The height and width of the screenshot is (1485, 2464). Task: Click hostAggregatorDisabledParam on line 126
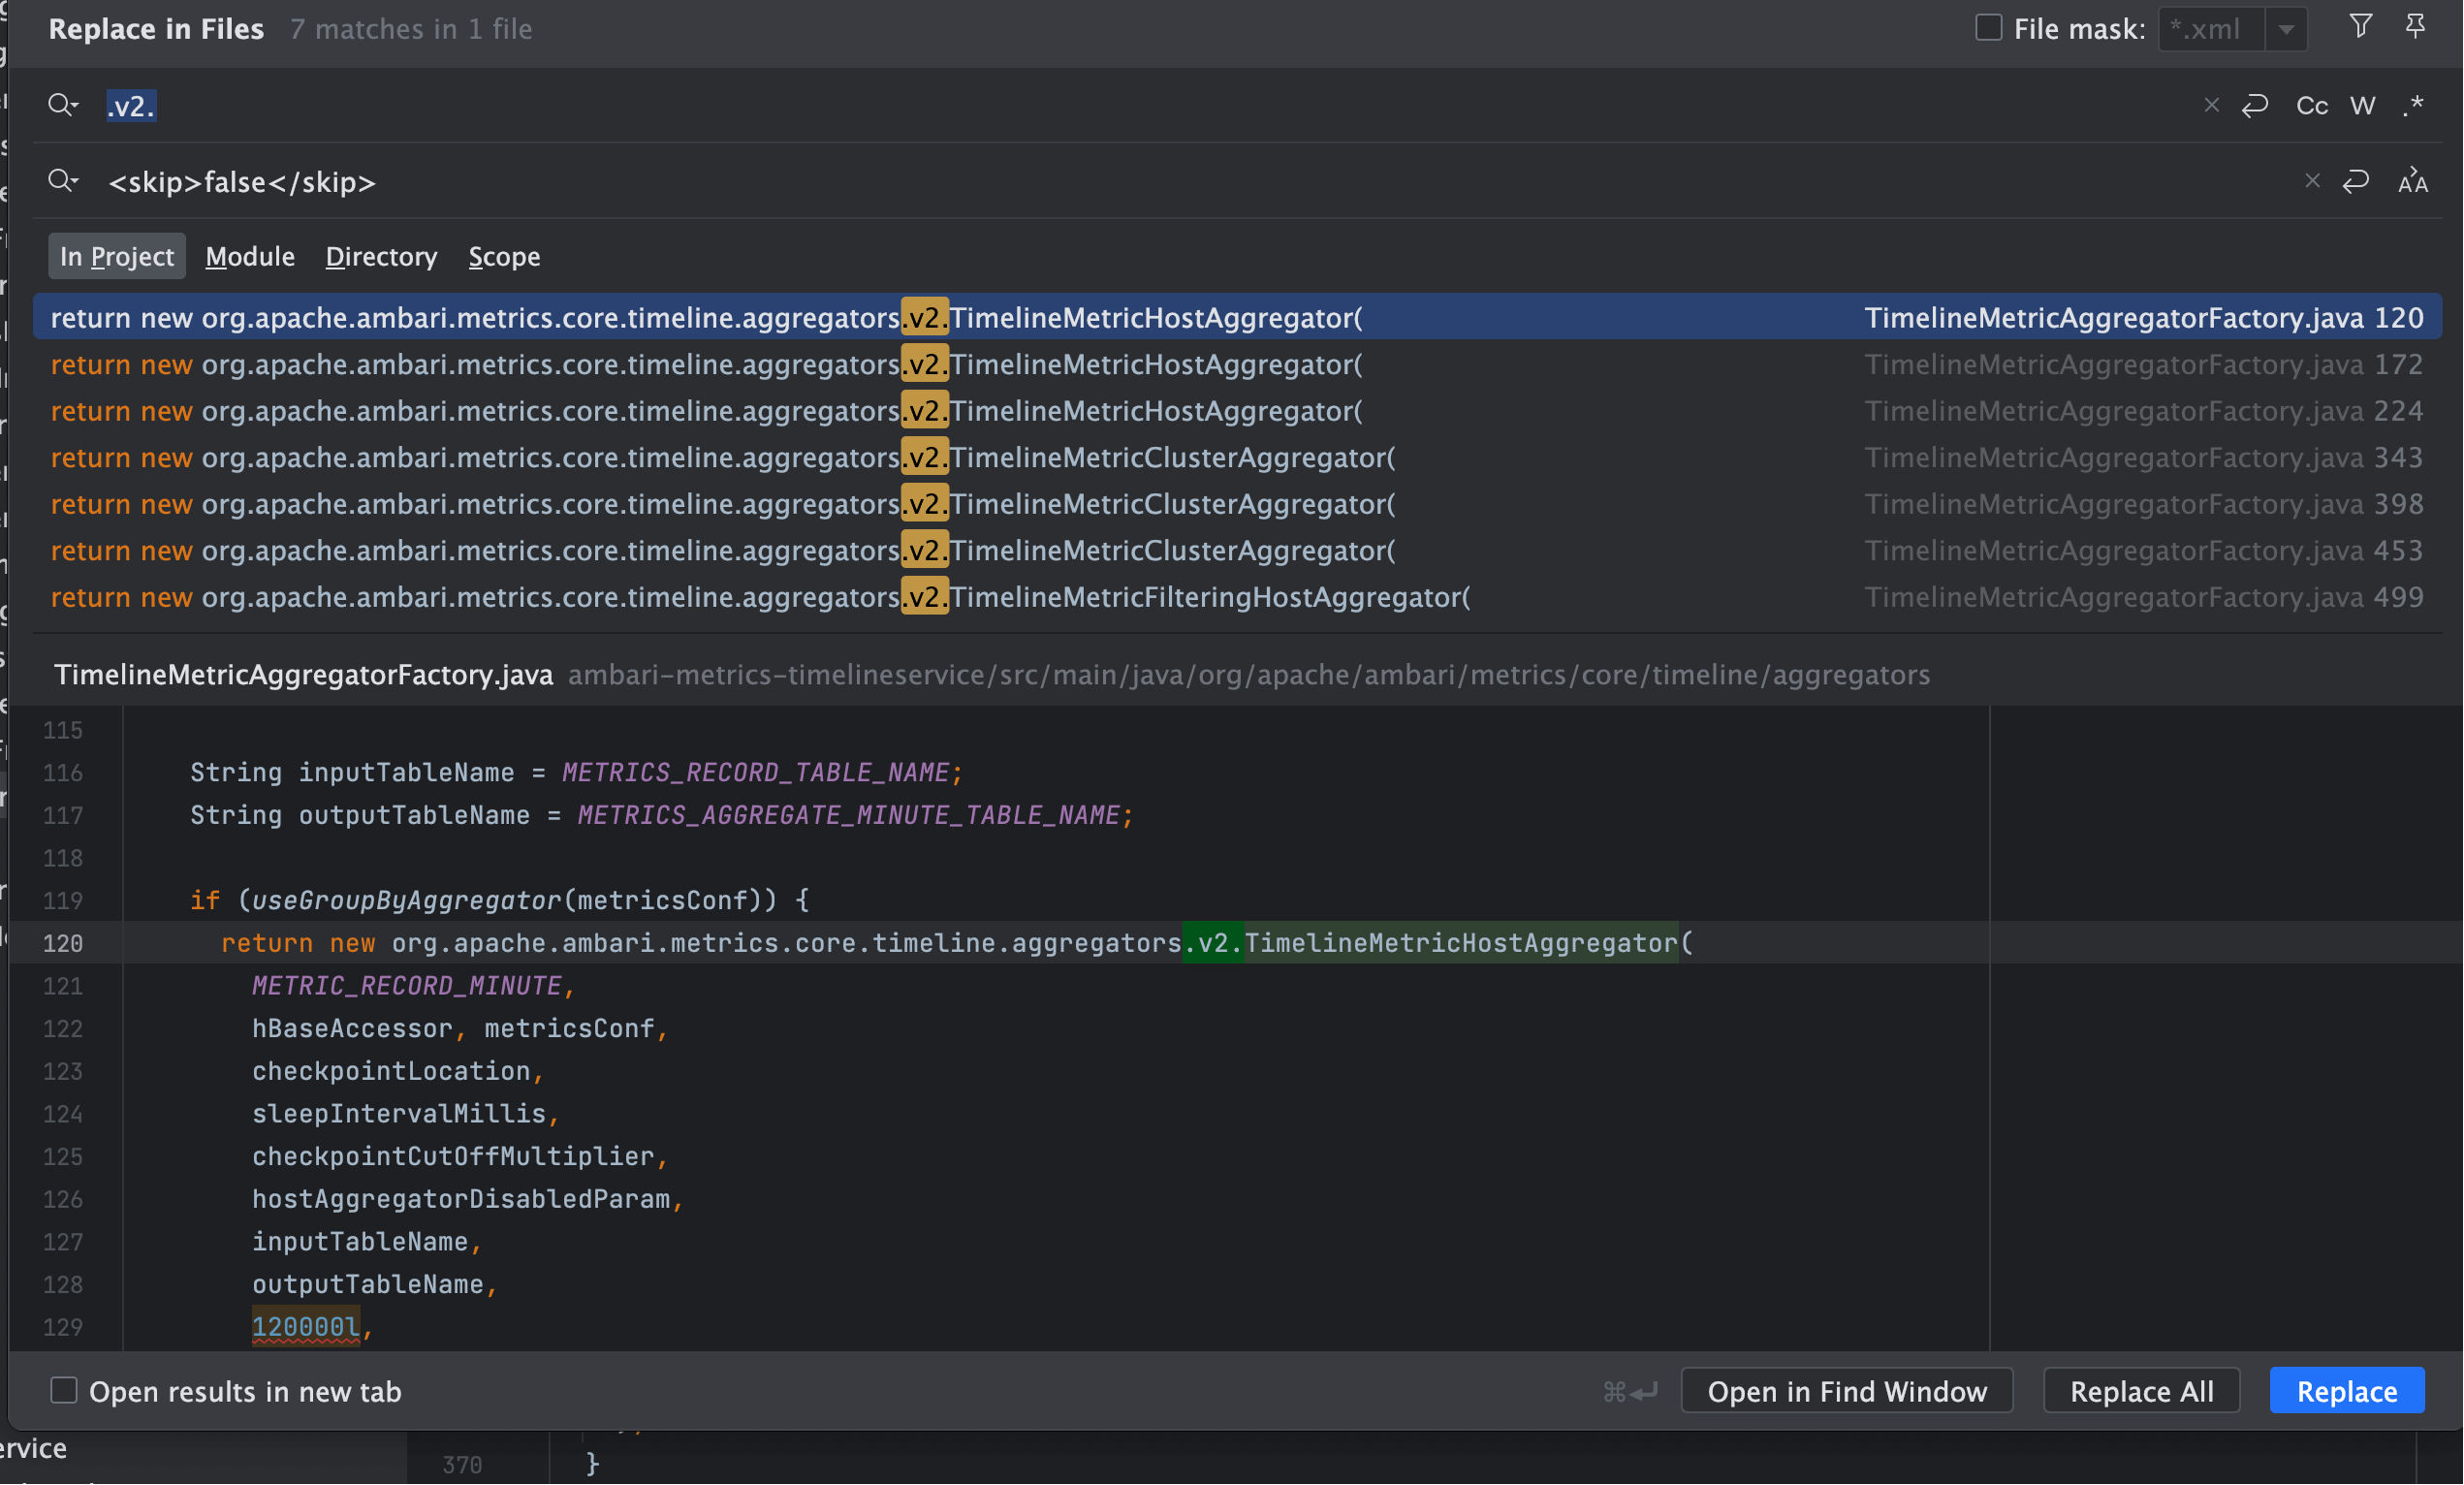(x=461, y=1199)
